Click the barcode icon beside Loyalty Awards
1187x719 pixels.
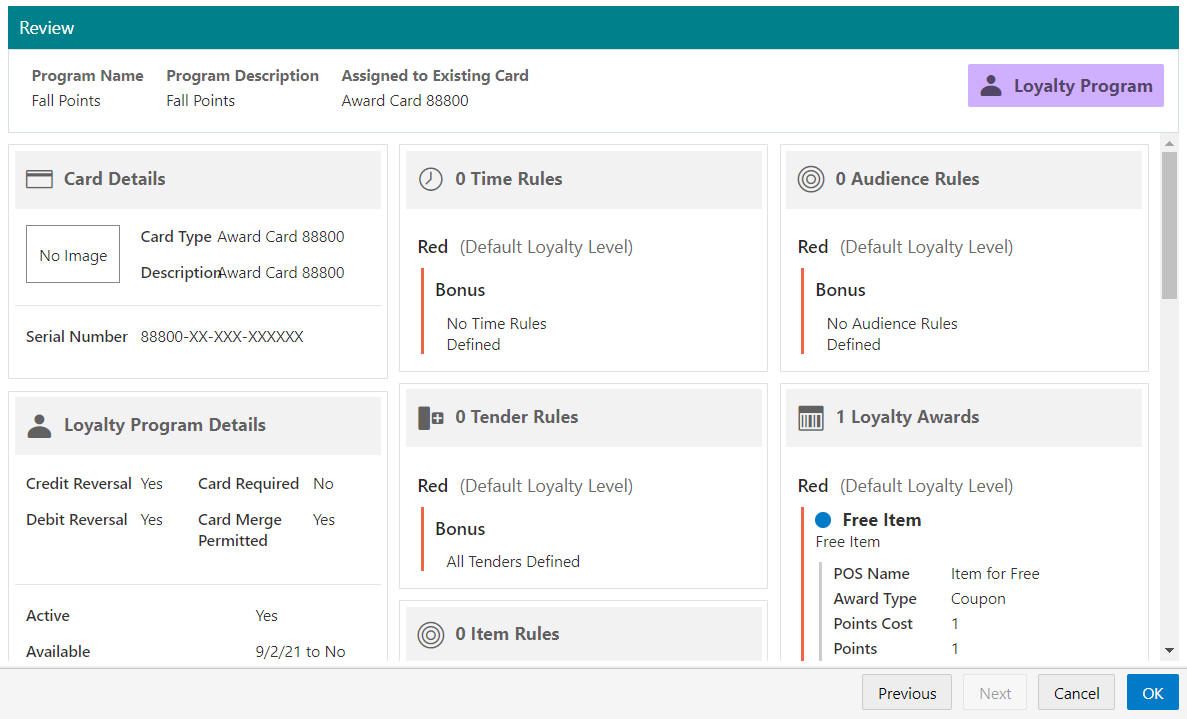click(x=811, y=418)
